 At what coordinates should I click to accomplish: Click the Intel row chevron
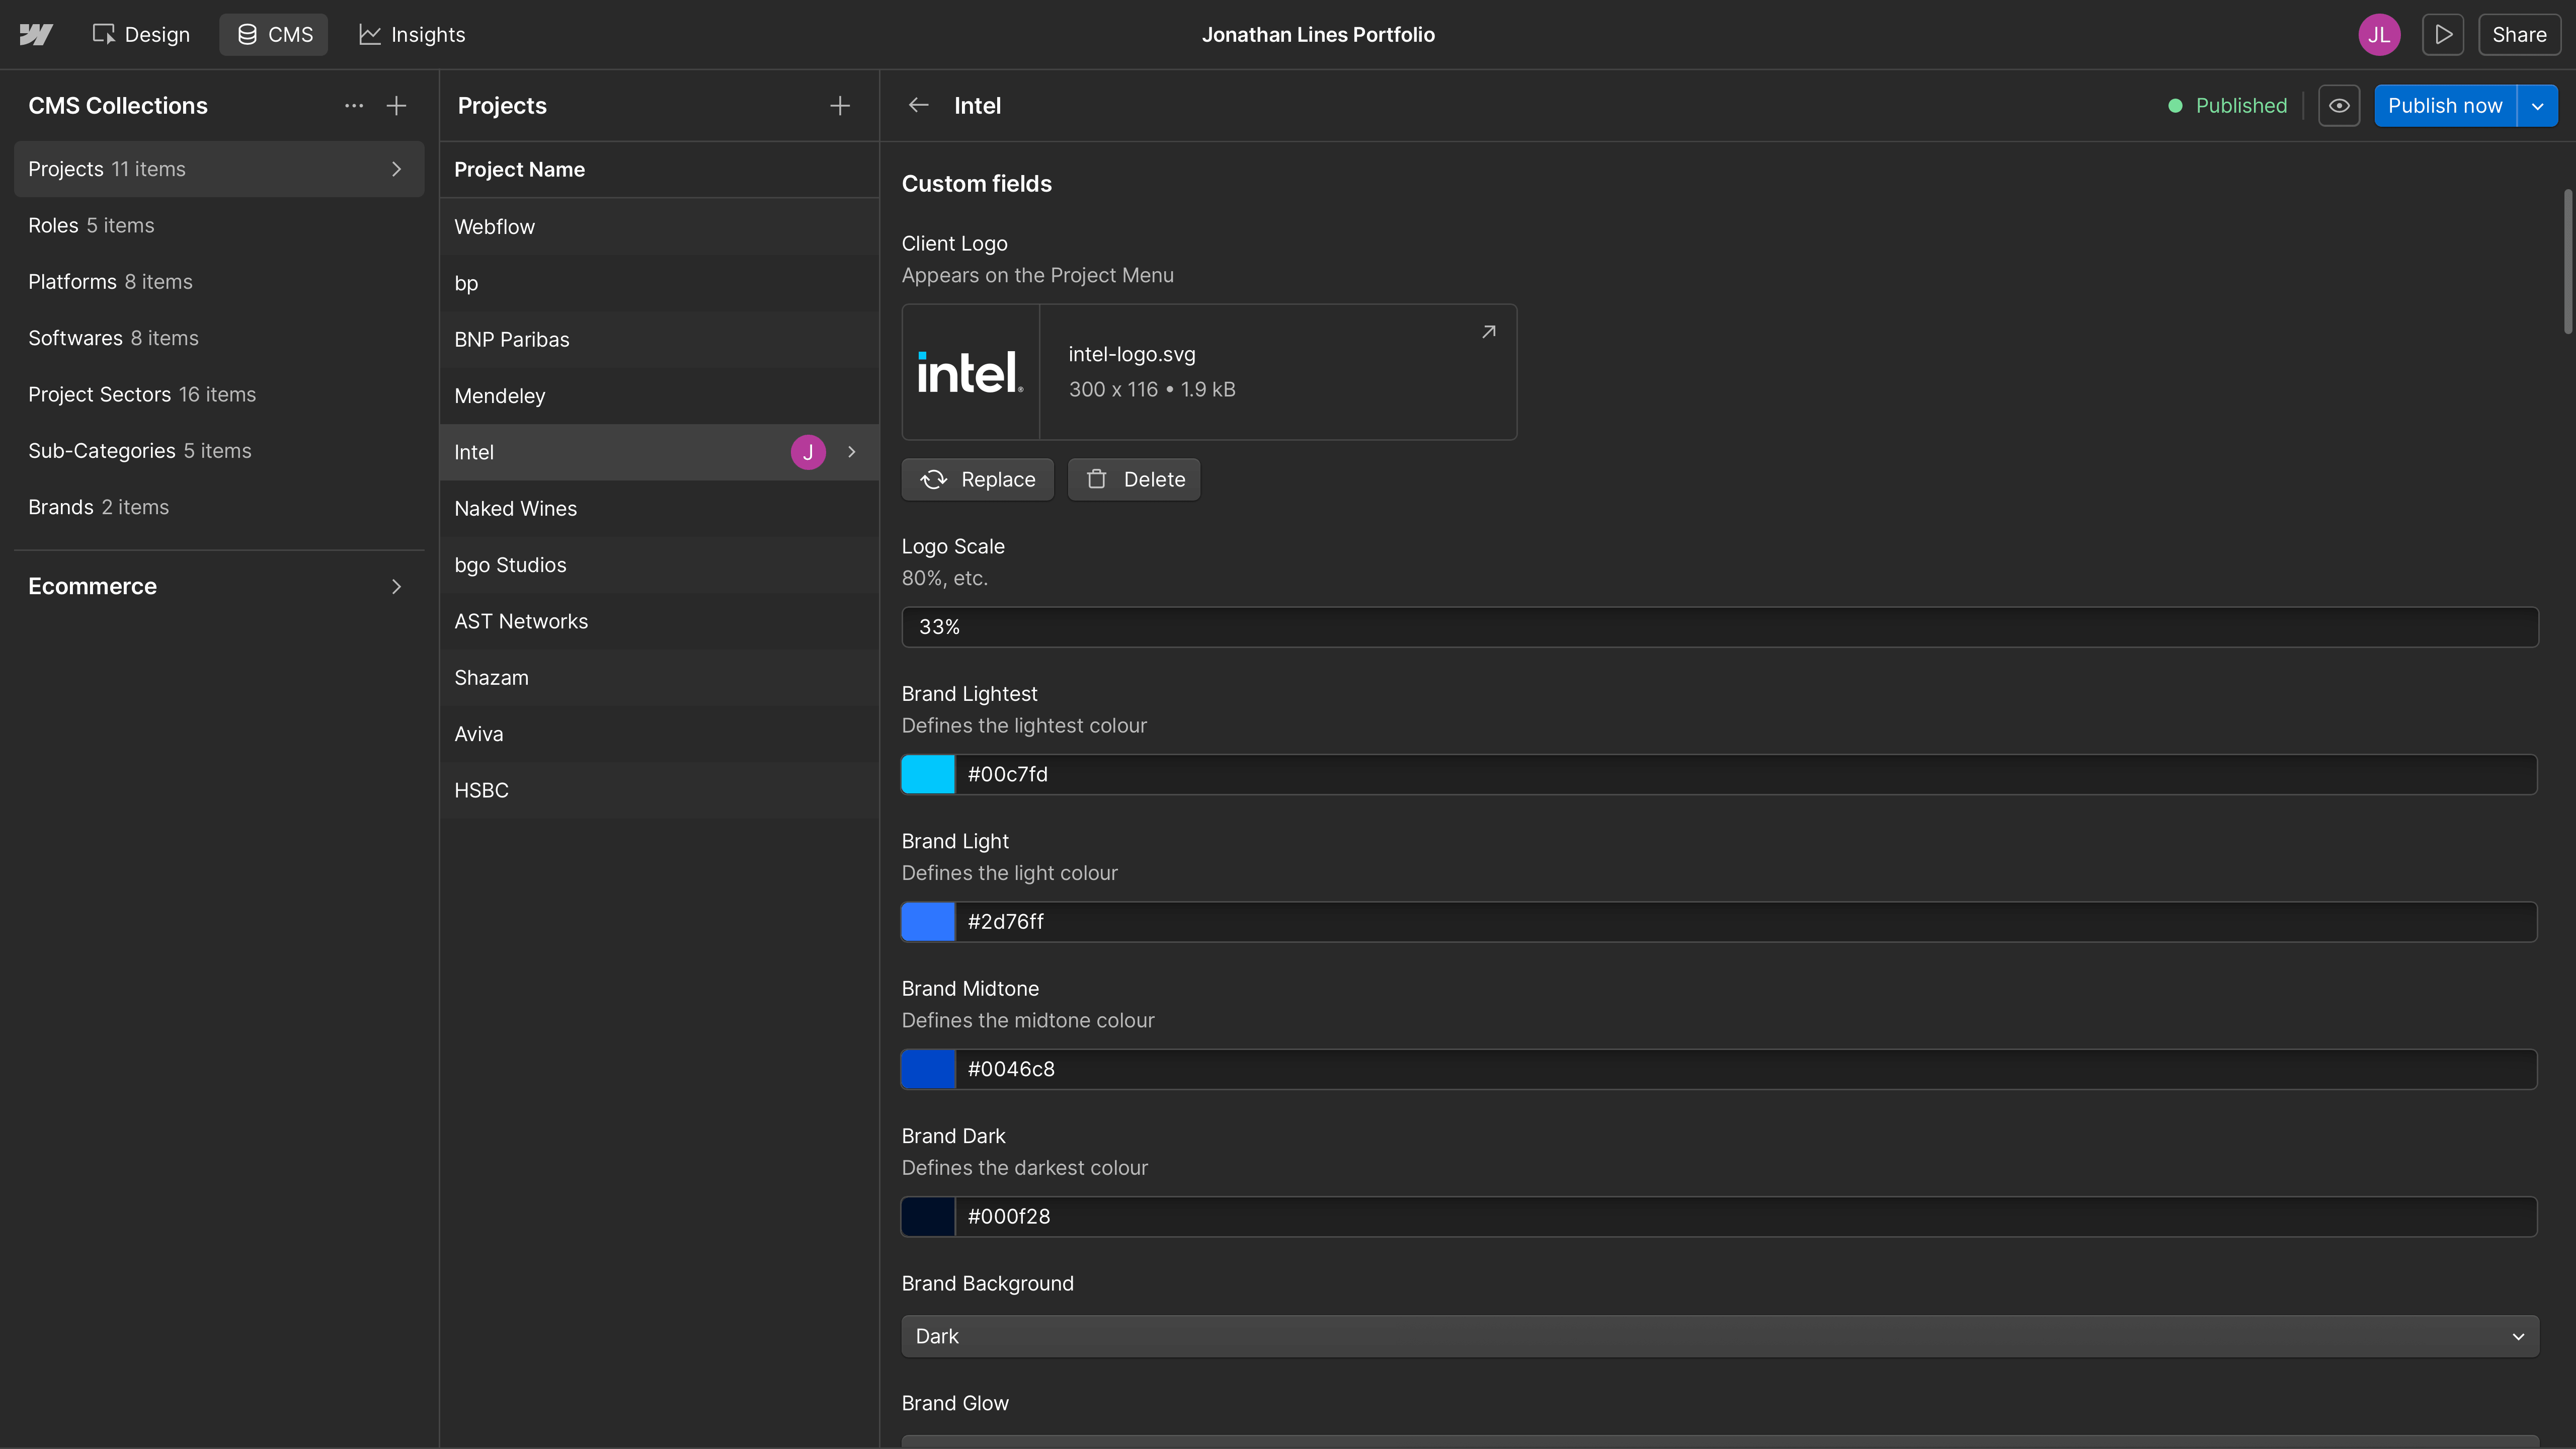click(x=852, y=452)
